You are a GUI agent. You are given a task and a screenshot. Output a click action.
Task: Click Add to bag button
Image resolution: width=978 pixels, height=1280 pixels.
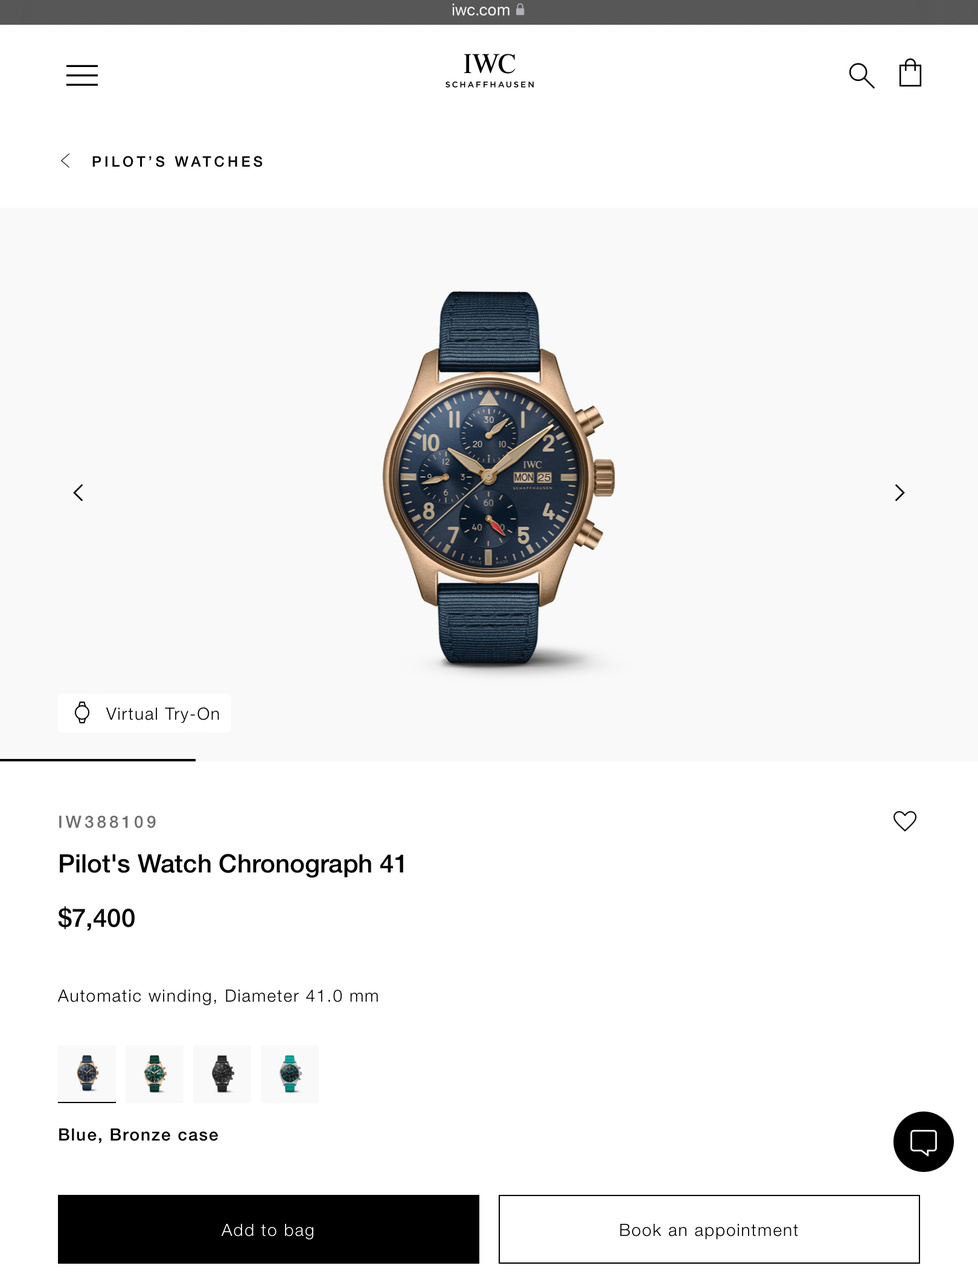pyautogui.click(x=268, y=1229)
